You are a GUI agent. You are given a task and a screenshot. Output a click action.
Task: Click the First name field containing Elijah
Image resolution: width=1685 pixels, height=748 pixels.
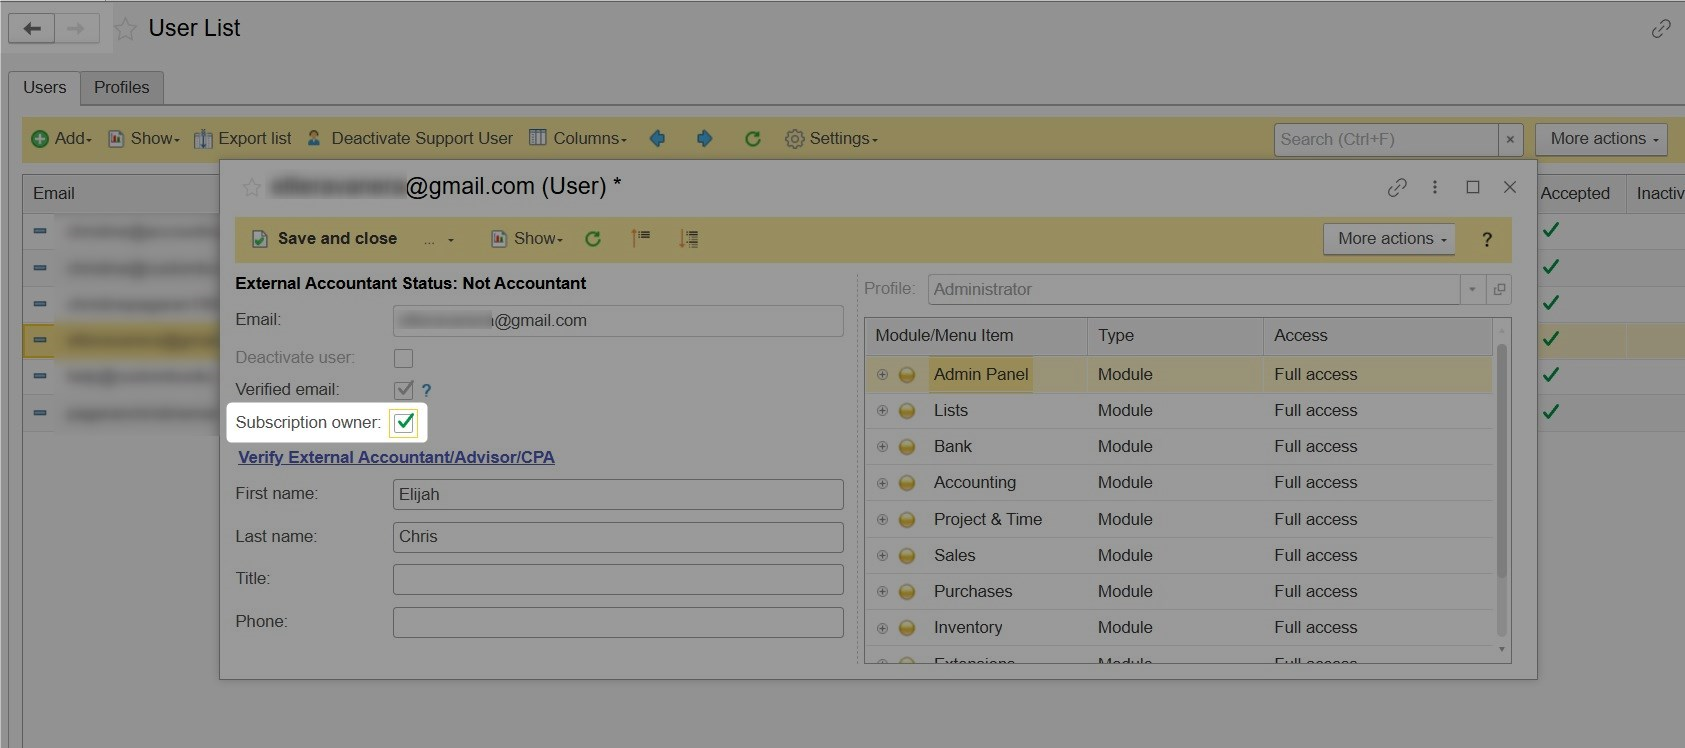pyautogui.click(x=618, y=495)
